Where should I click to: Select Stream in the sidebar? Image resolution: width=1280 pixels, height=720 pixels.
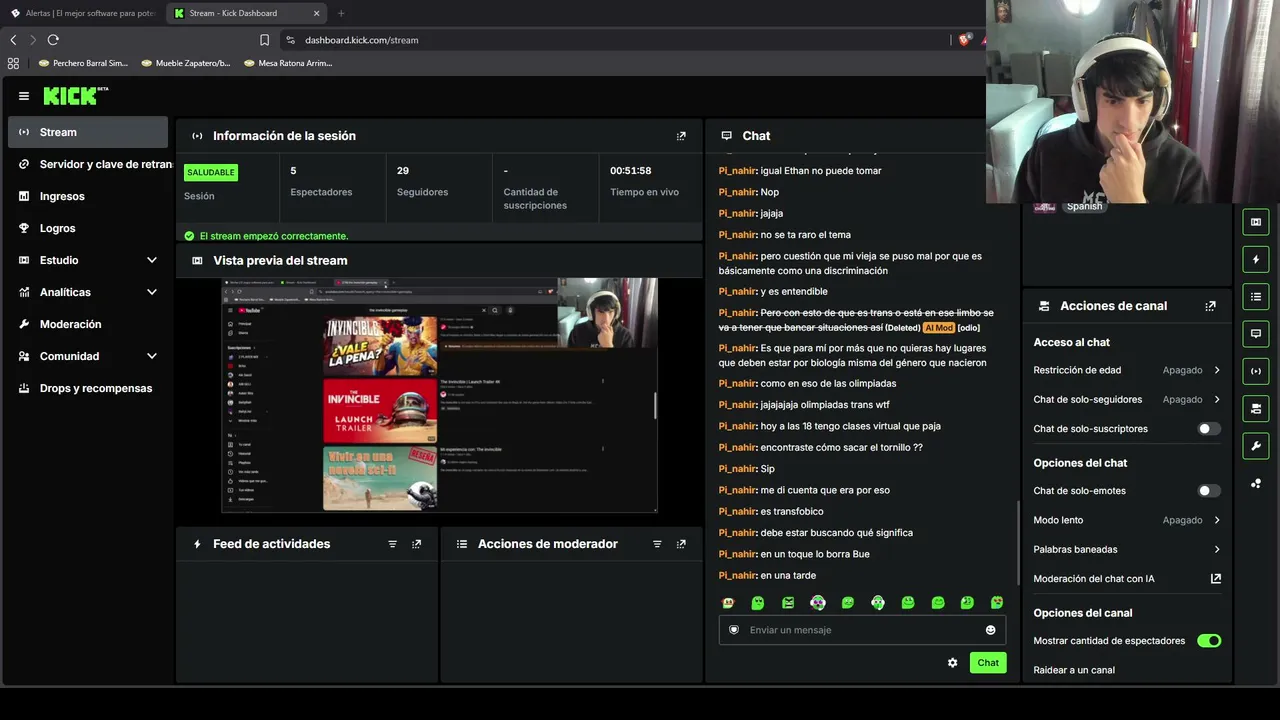pyautogui.click(x=88, y=132)
